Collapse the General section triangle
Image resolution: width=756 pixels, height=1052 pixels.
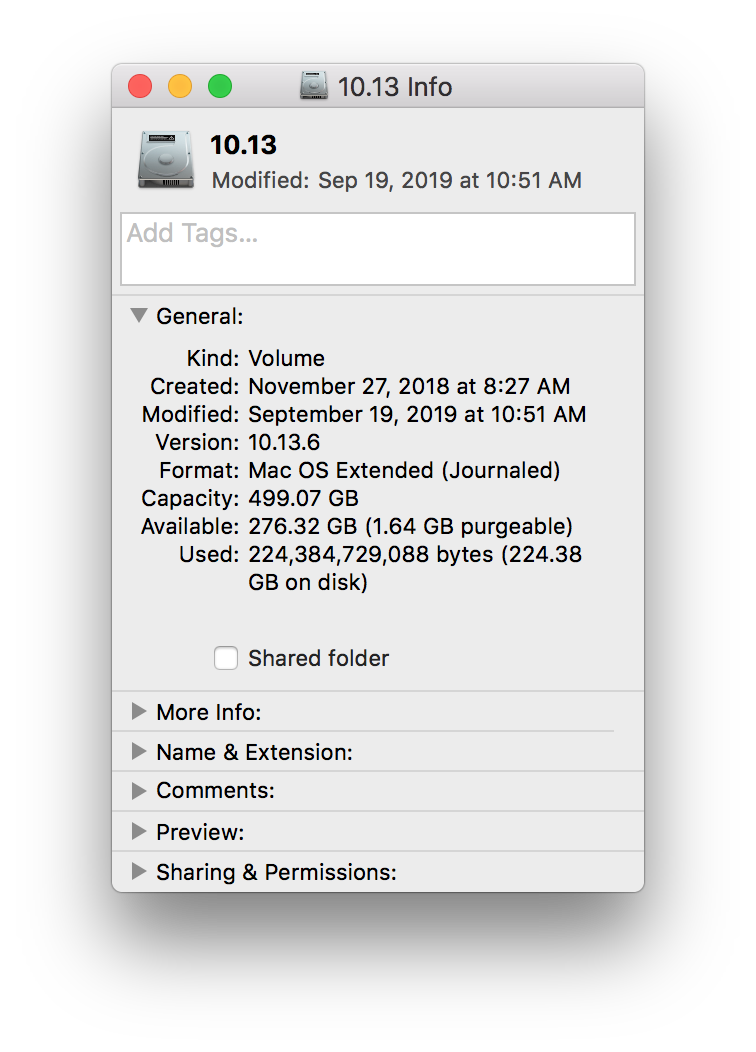coord(139,316)
